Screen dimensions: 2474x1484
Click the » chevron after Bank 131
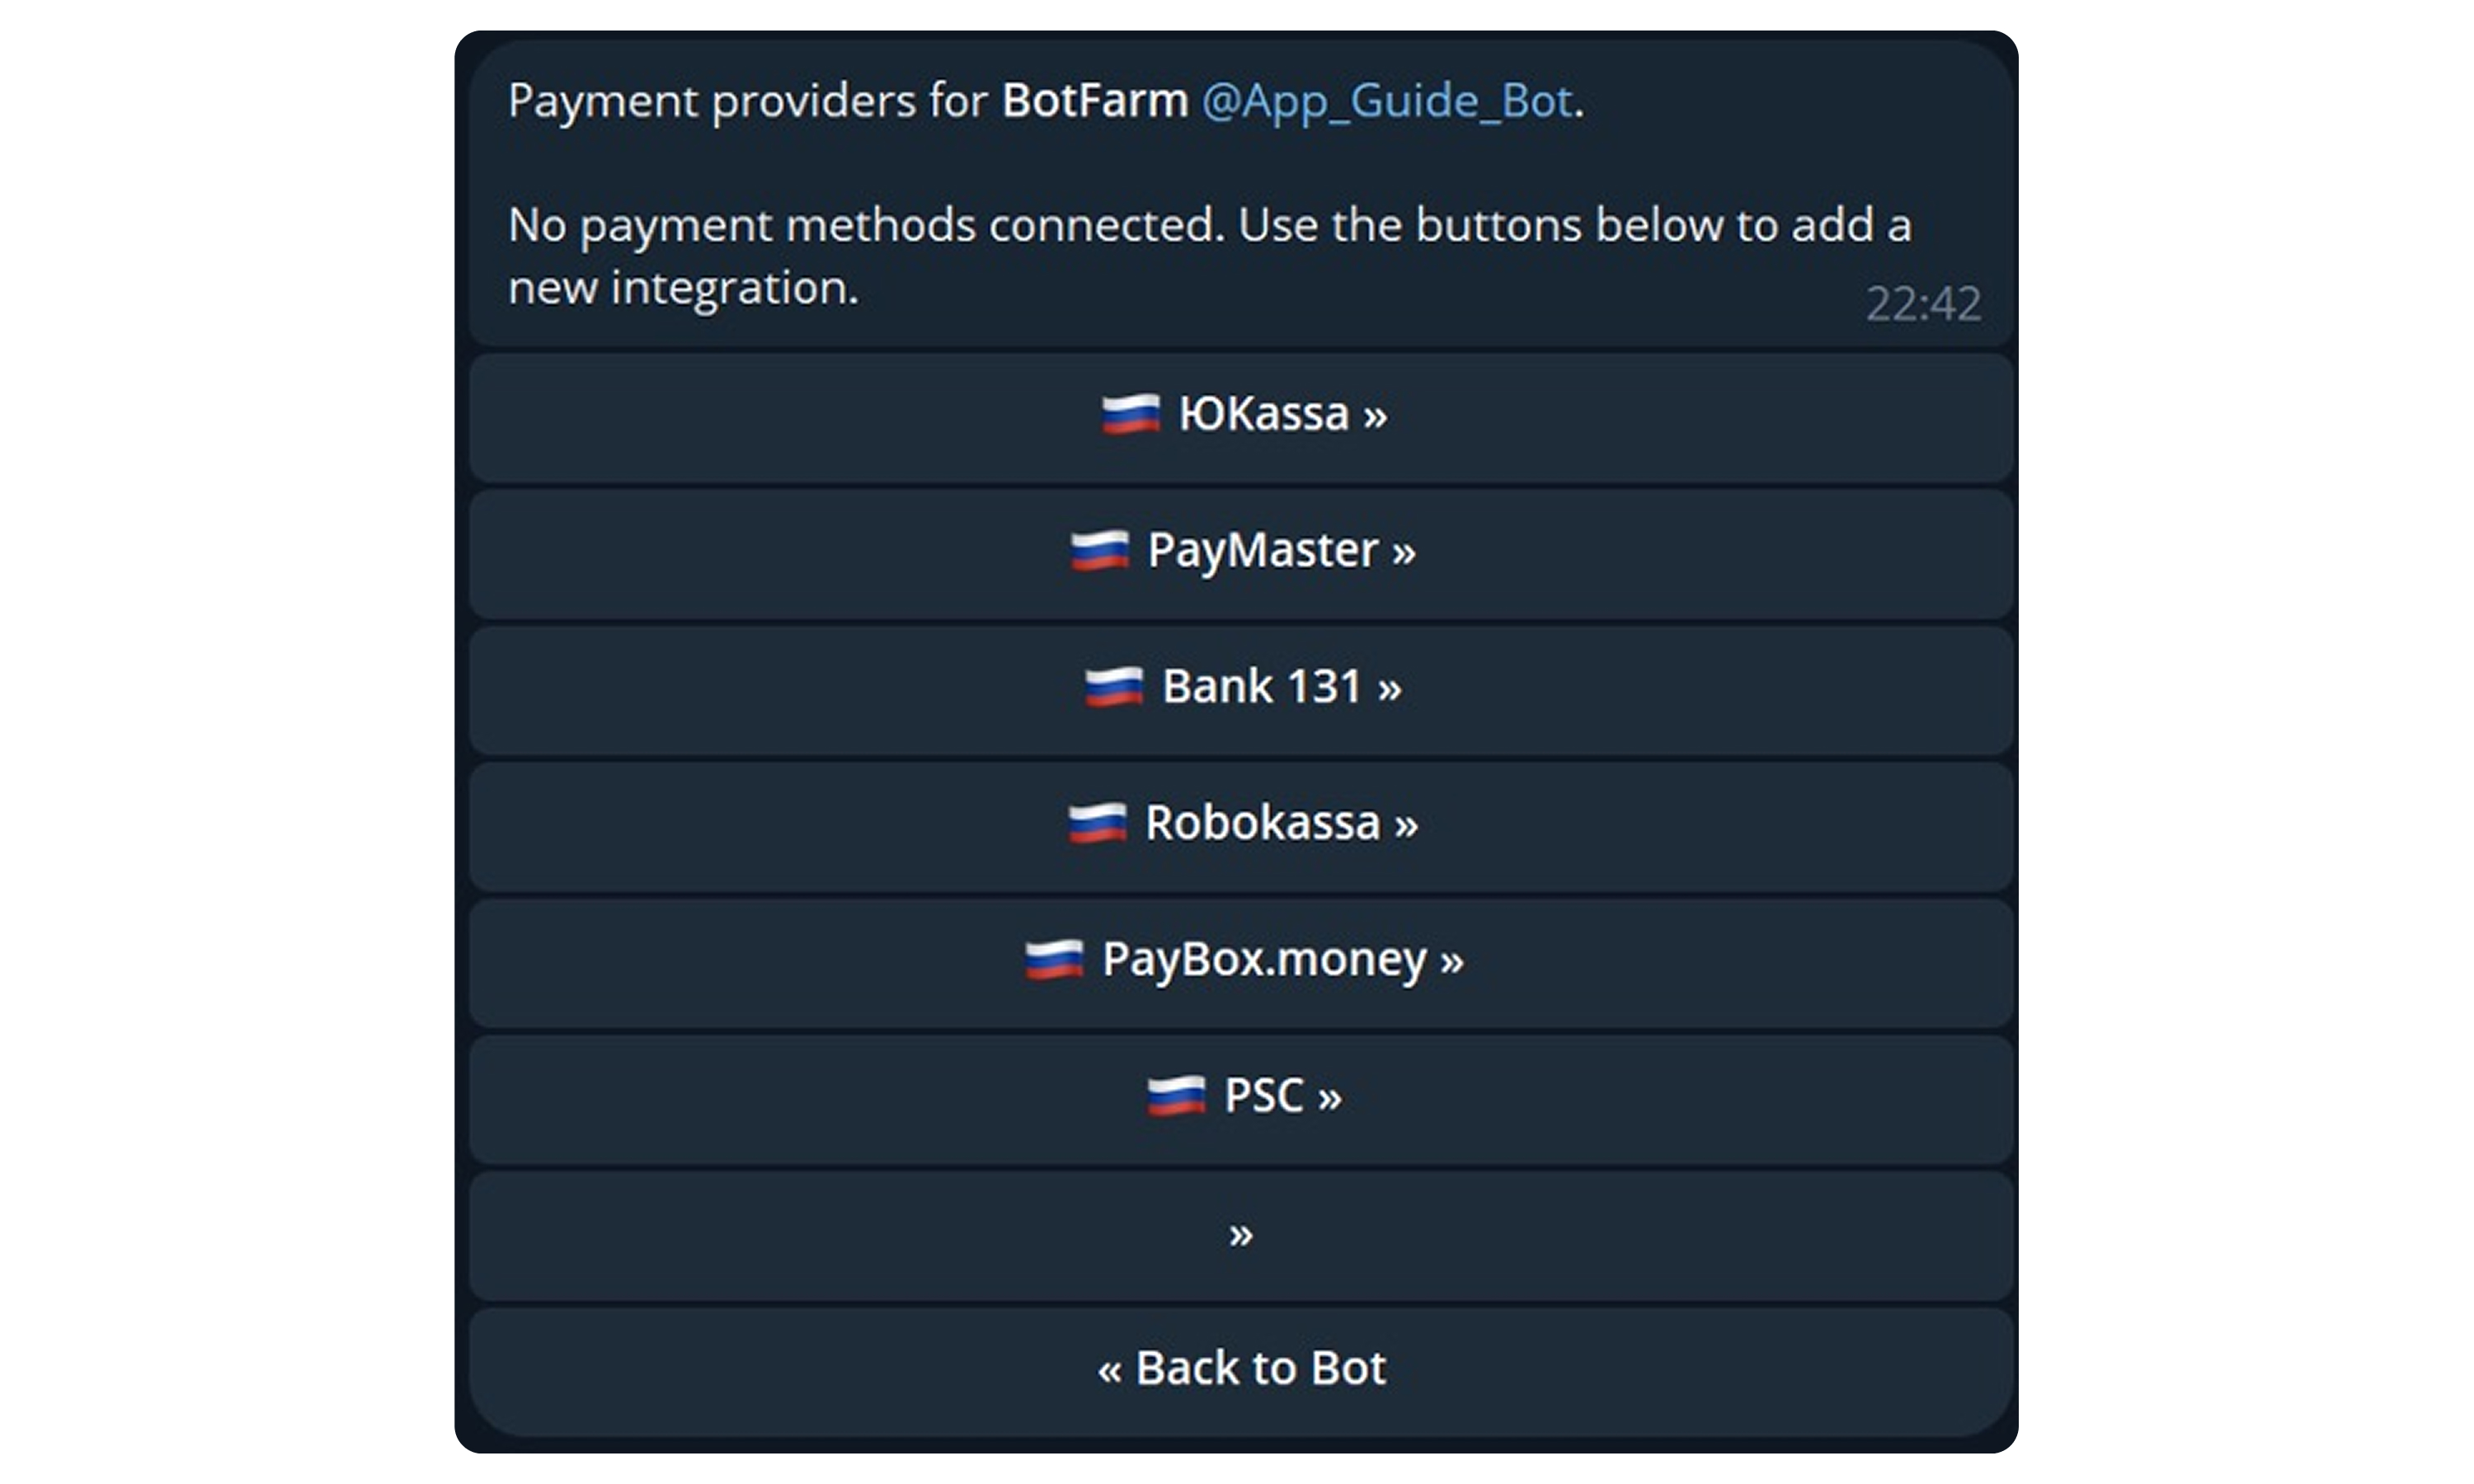1389,689
